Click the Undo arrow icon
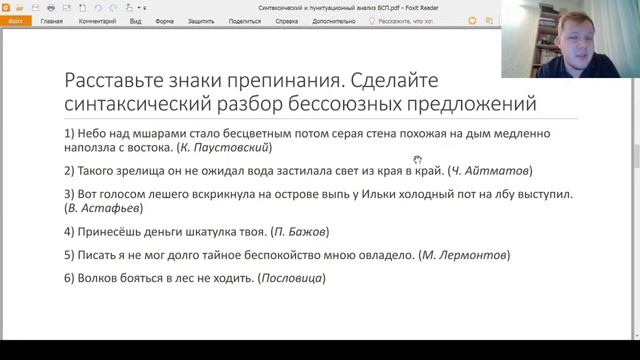The height and width of the screenshot is (360, 640). [x=98, y=8]
